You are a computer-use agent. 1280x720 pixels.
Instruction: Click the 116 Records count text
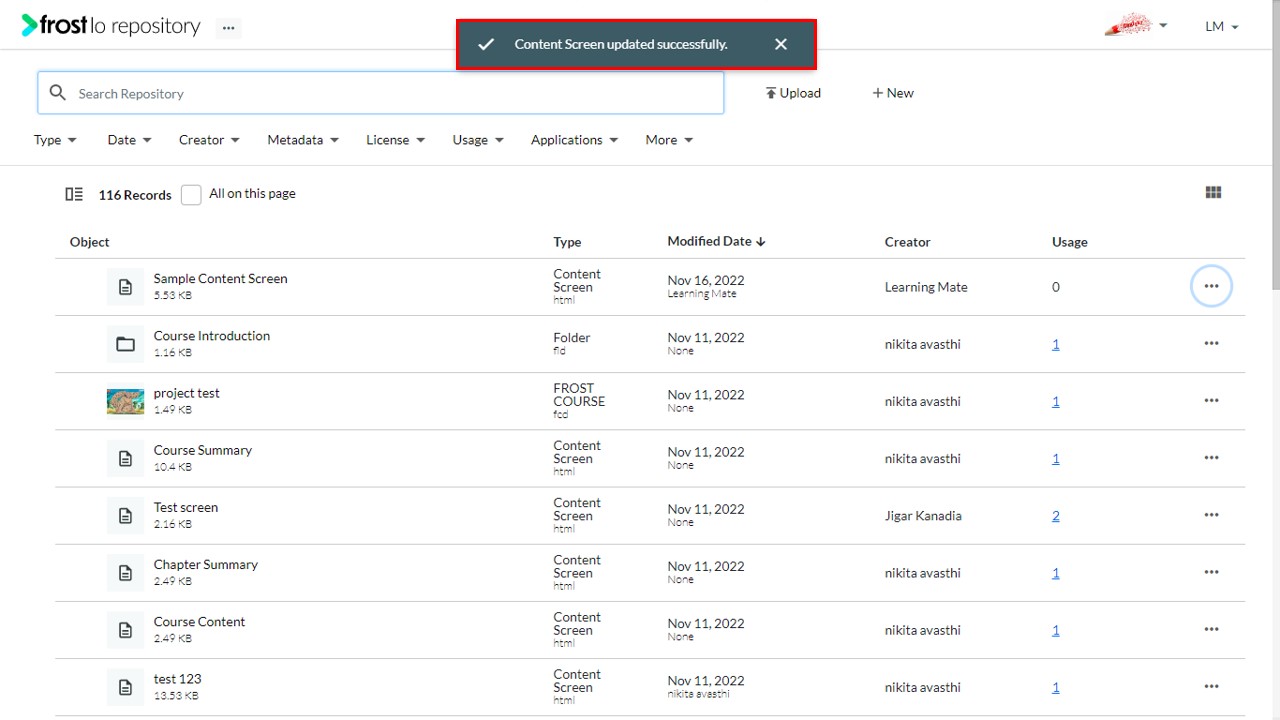tap(135, 195)
